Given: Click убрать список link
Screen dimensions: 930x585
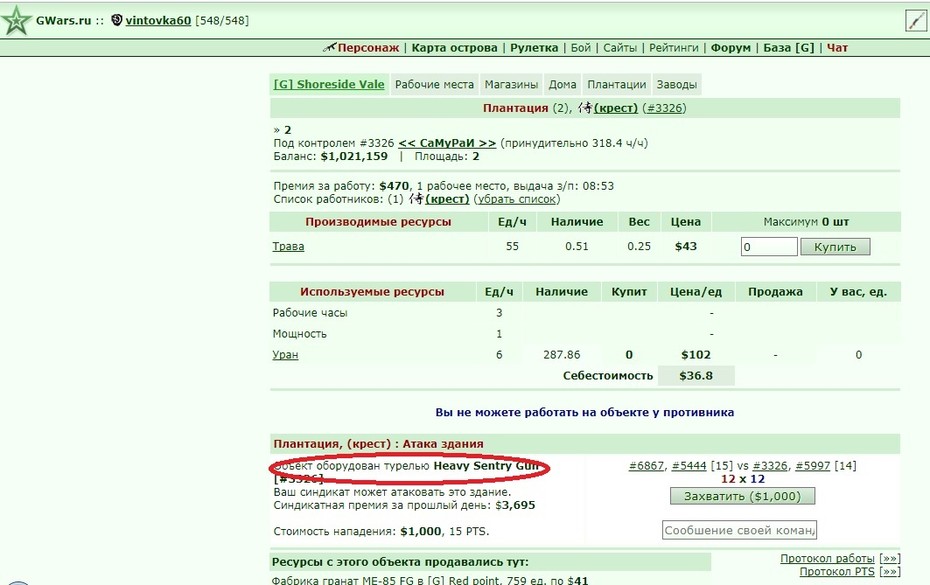Looking at the screenshot, I should (517, 199).
